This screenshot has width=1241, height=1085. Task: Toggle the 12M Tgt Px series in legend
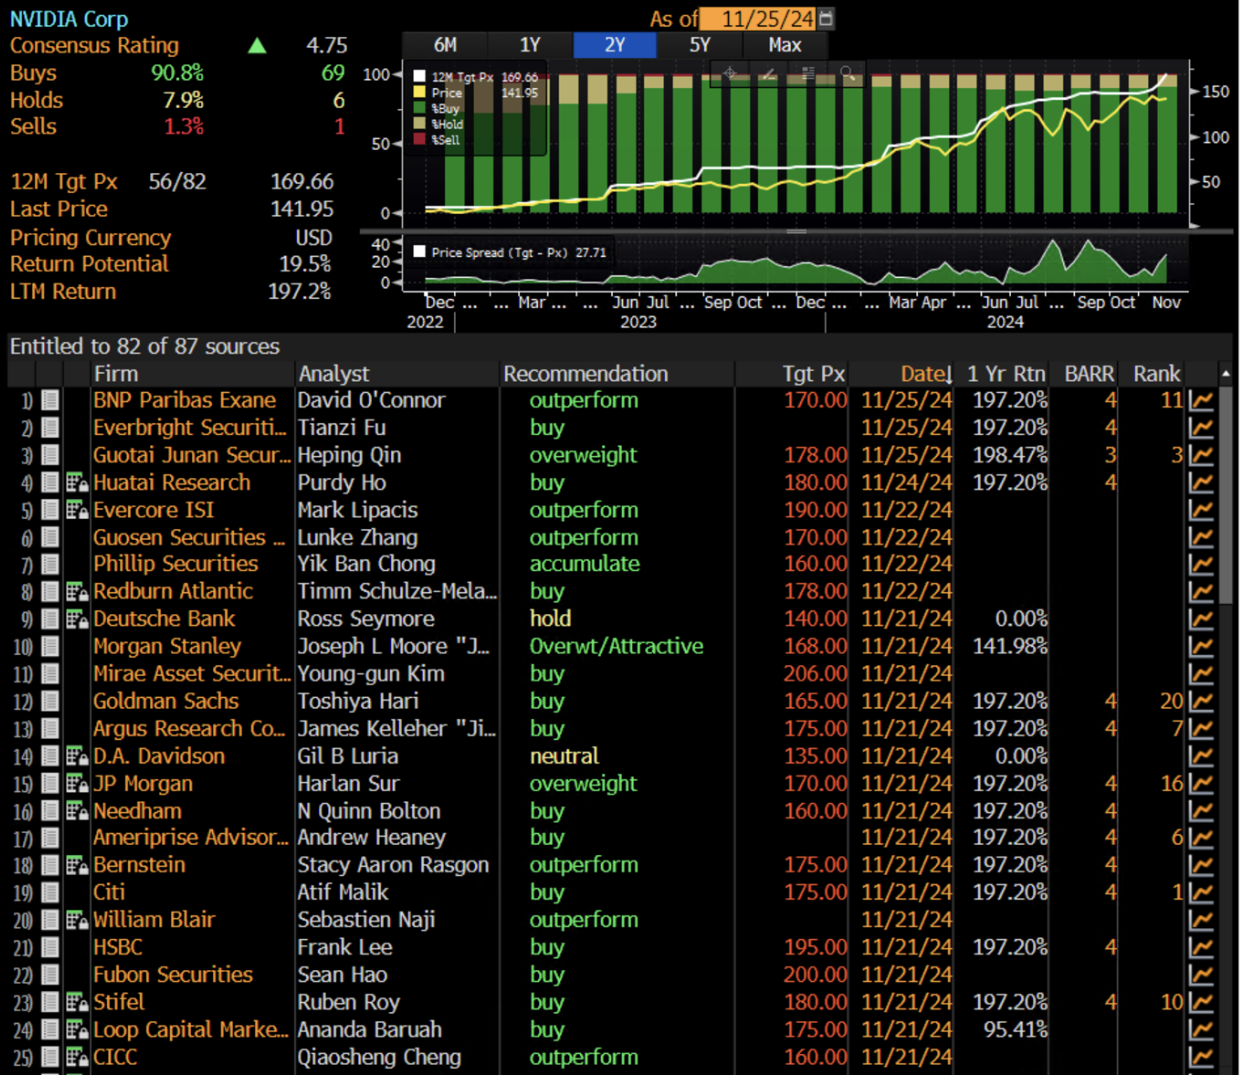420,76
